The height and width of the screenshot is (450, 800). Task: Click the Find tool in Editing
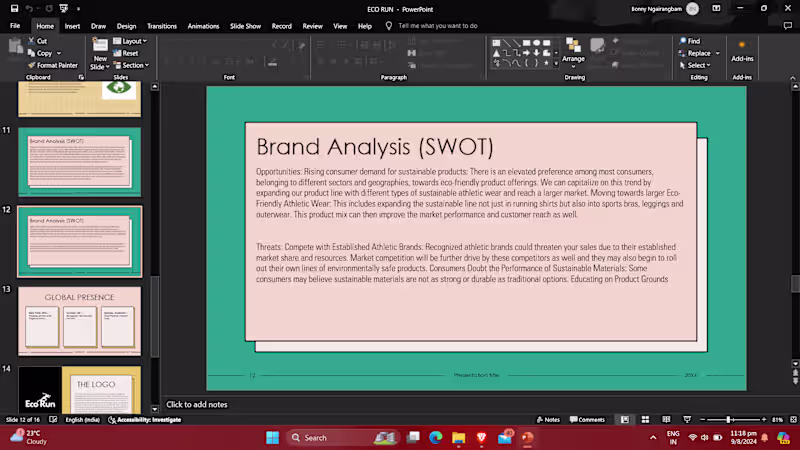coord(689,41)
